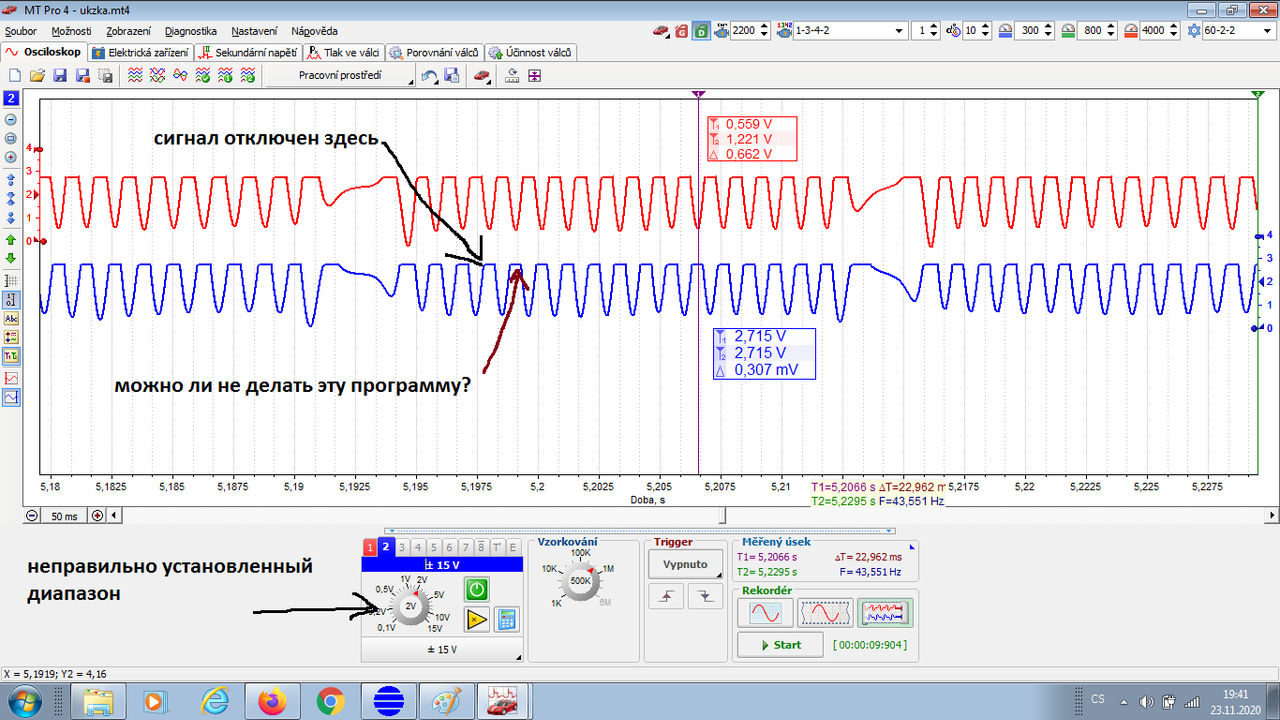The image size is (1280, 720).
Task: Create a new file with the blank page icon
Action: coord(14,75)
